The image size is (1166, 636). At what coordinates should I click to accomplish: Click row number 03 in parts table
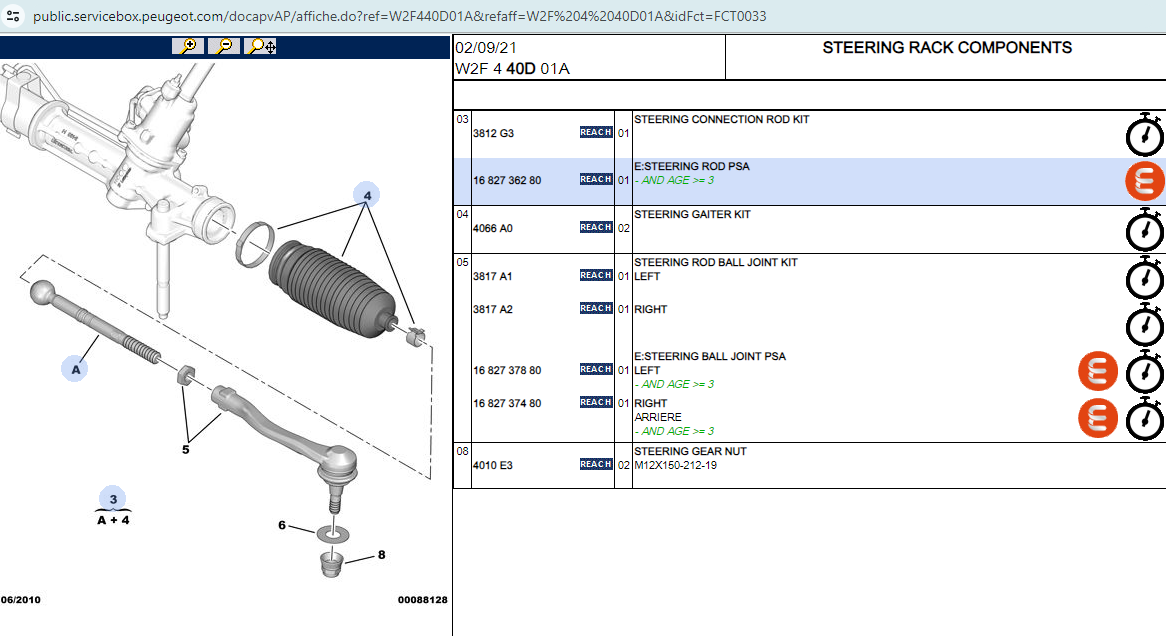(463, 119)
